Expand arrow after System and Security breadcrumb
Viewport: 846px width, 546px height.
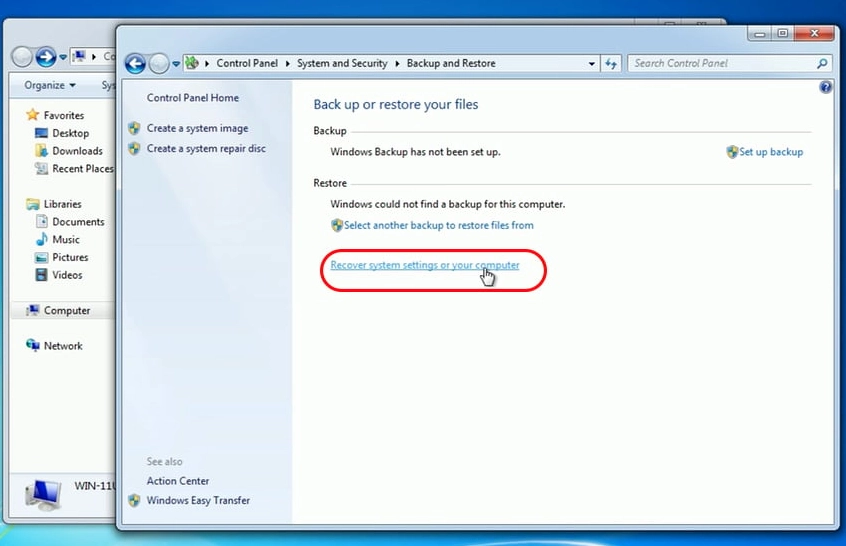tap(397, 64)
